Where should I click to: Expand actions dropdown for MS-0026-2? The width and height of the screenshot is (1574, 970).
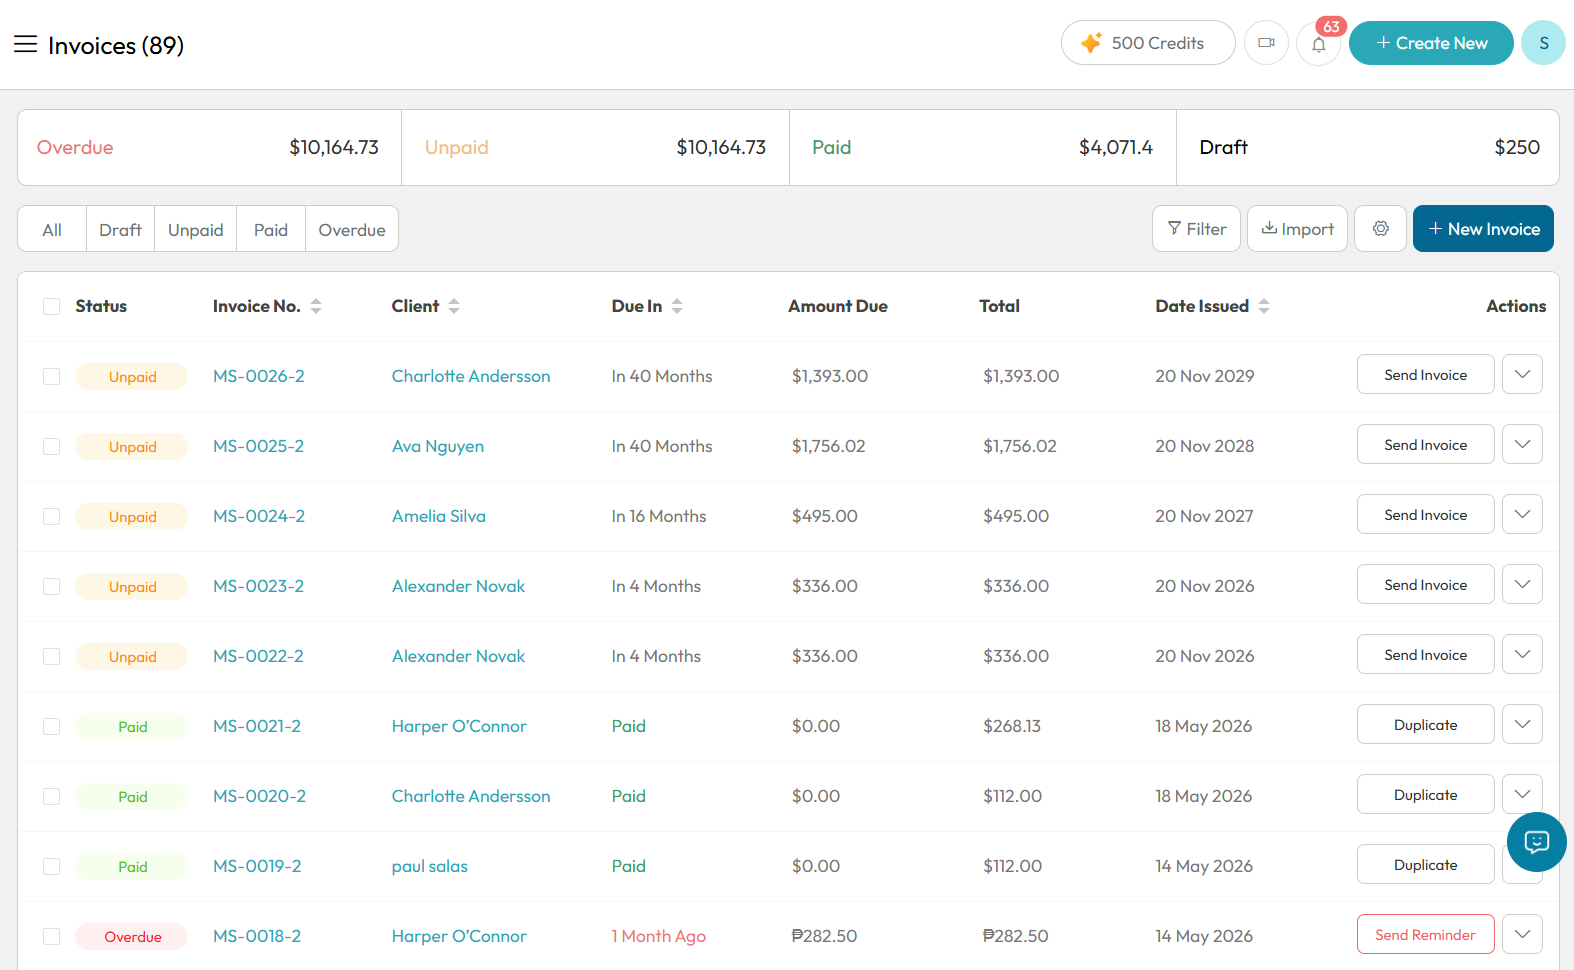[1522, 374]
